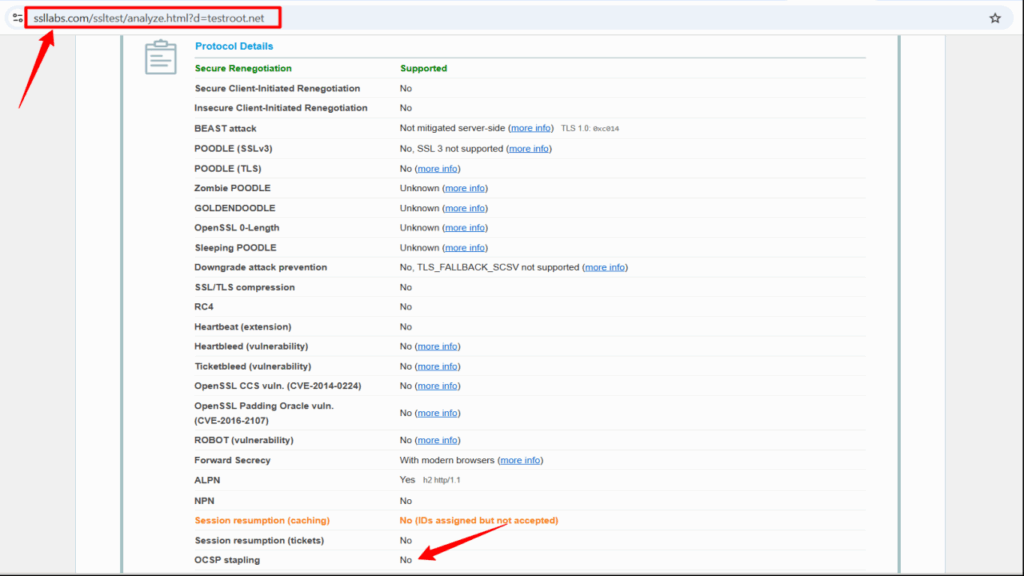Select 'Heartbeat (extension)' label

pos(242,327)
